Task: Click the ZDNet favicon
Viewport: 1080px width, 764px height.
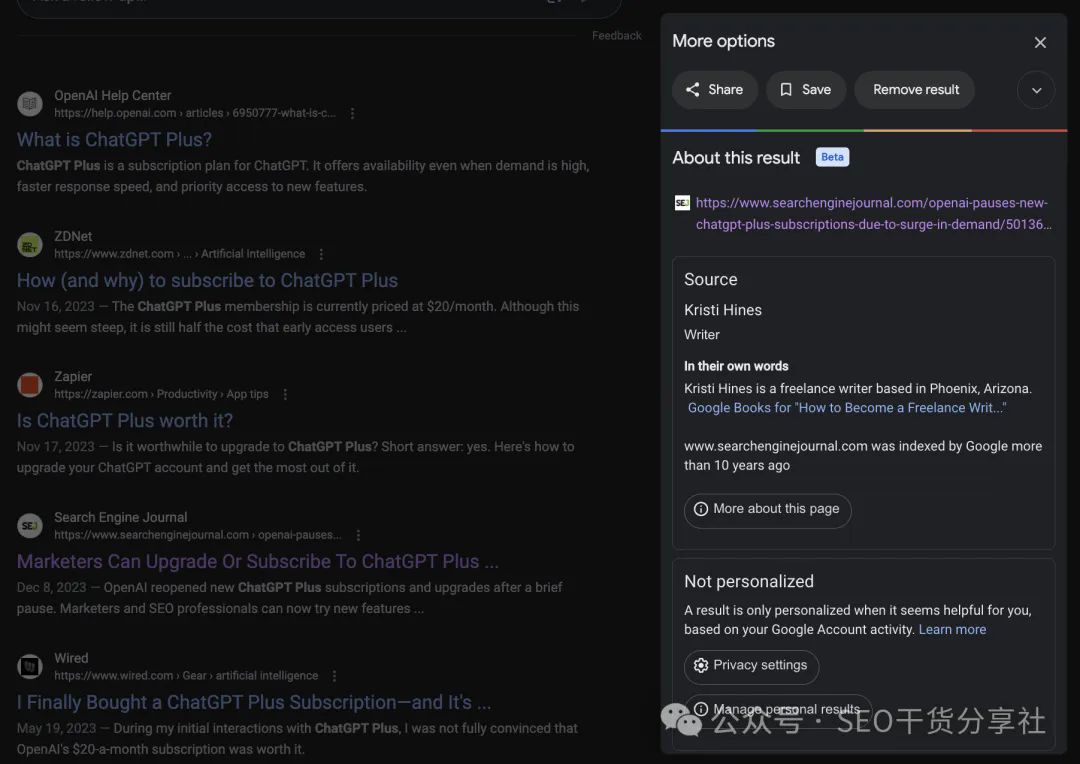Action: [x=30, y=245]
